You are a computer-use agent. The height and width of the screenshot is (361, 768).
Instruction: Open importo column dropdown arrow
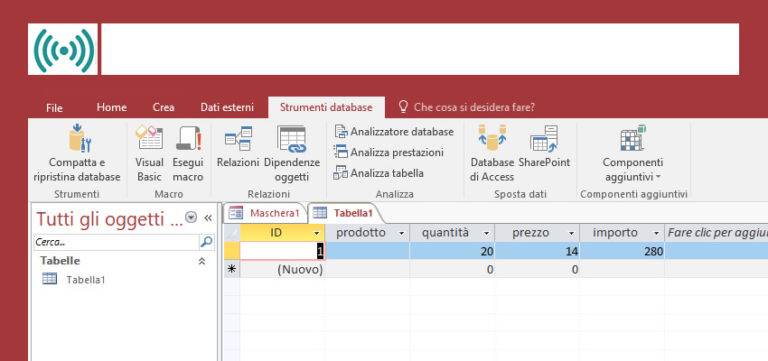click(x=656, y=233)
